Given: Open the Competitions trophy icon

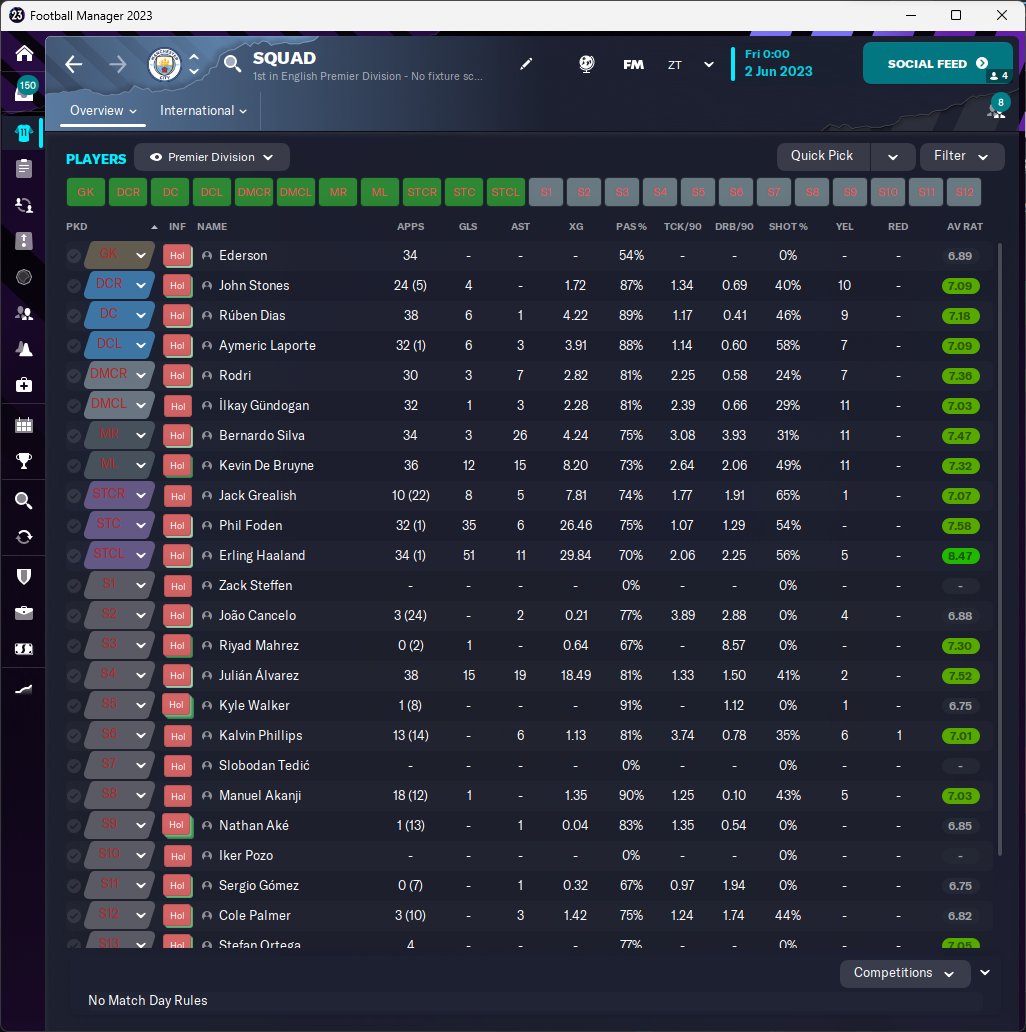Looking at the screenshot, I should tap(24, 461).
